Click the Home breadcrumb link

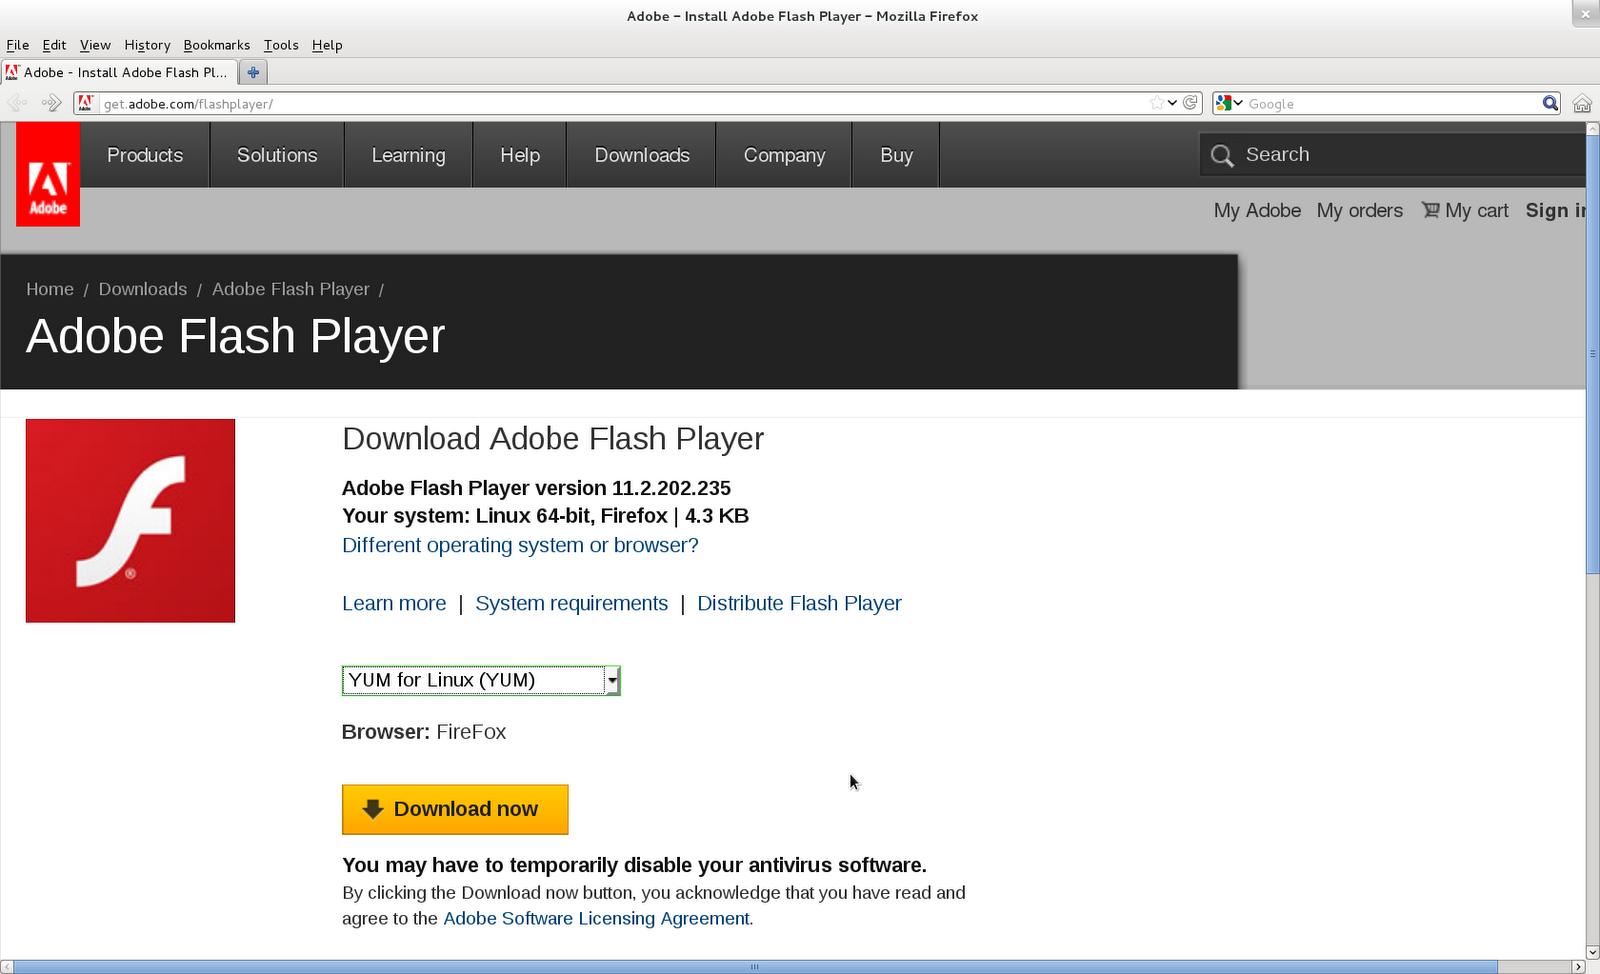click(x=50, y=289)
